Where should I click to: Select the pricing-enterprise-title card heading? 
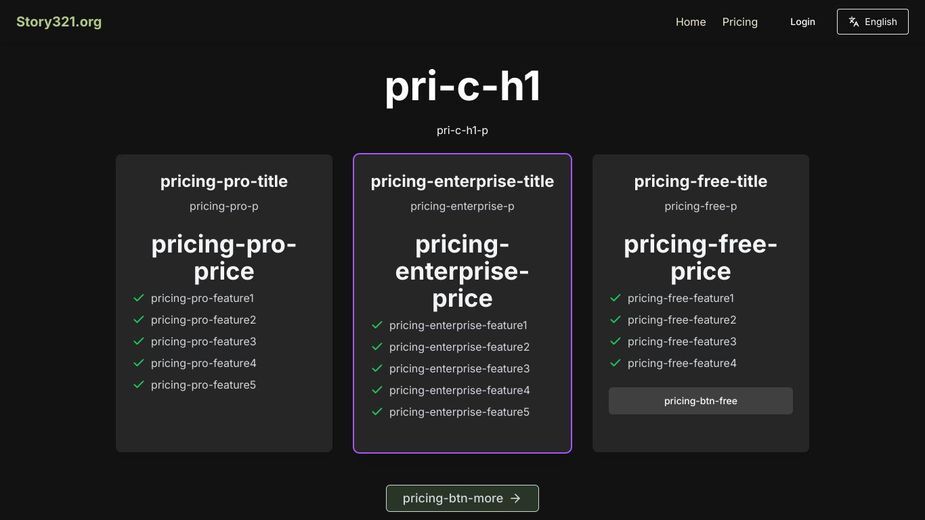(x=462, y=181)
